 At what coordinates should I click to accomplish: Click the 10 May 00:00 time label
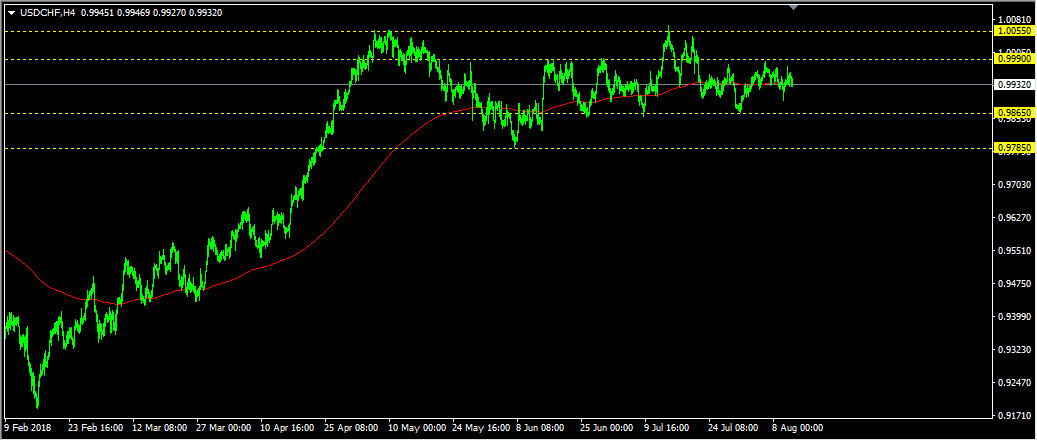[x=416, y=428]
